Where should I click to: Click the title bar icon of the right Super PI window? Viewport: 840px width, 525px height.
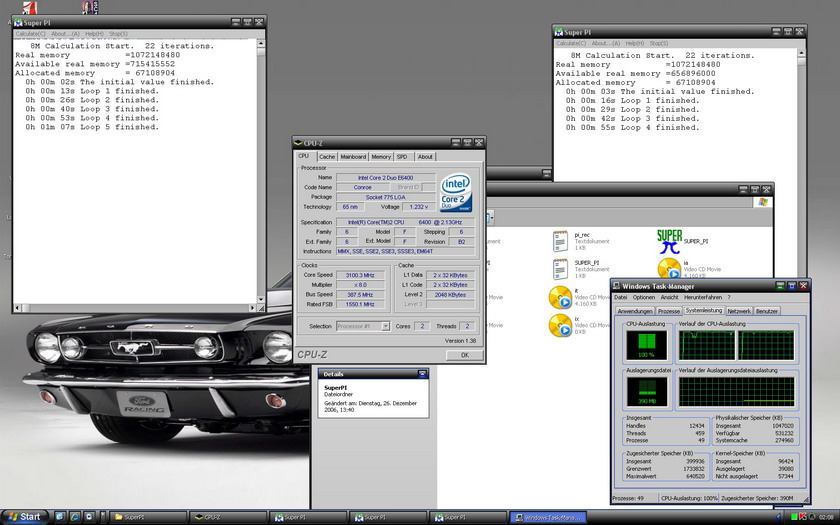tap(559, 32)
